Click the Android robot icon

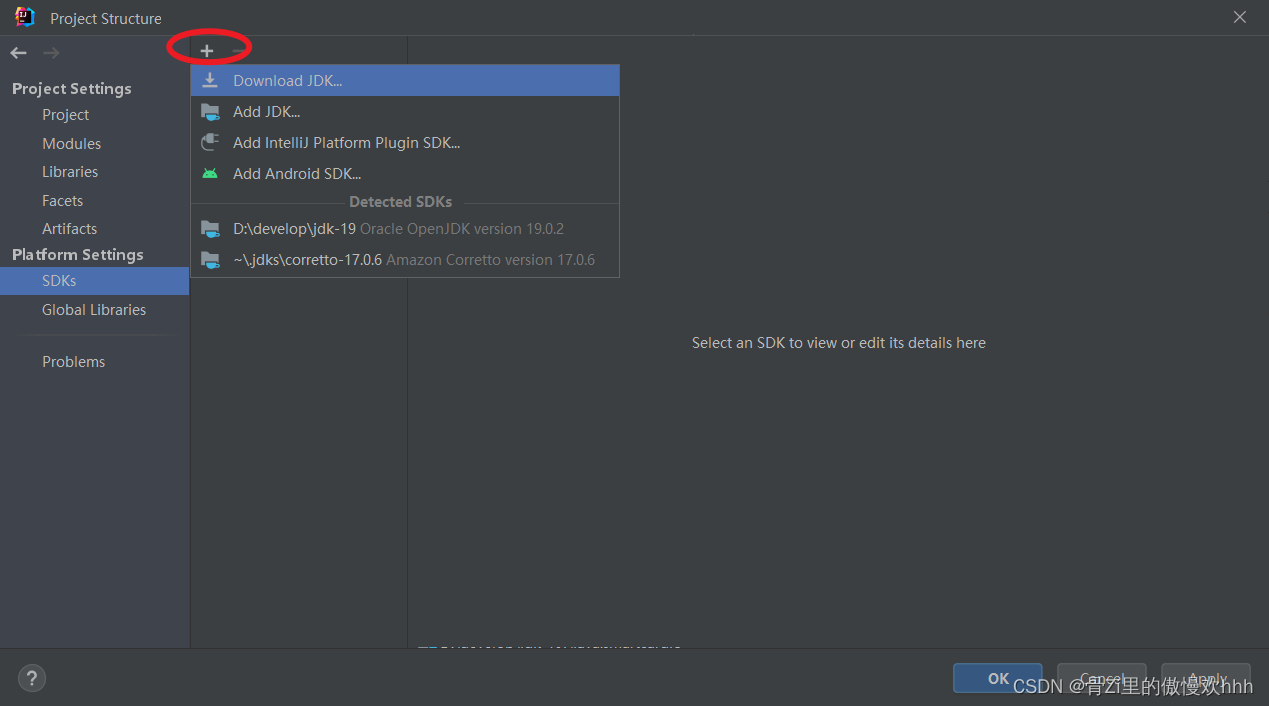tap(210, 174)
